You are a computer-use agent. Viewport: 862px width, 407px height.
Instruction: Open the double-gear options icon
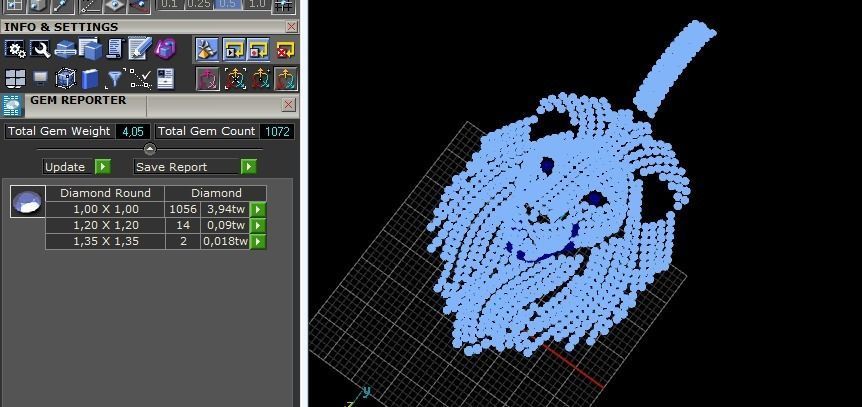[15, 49]
